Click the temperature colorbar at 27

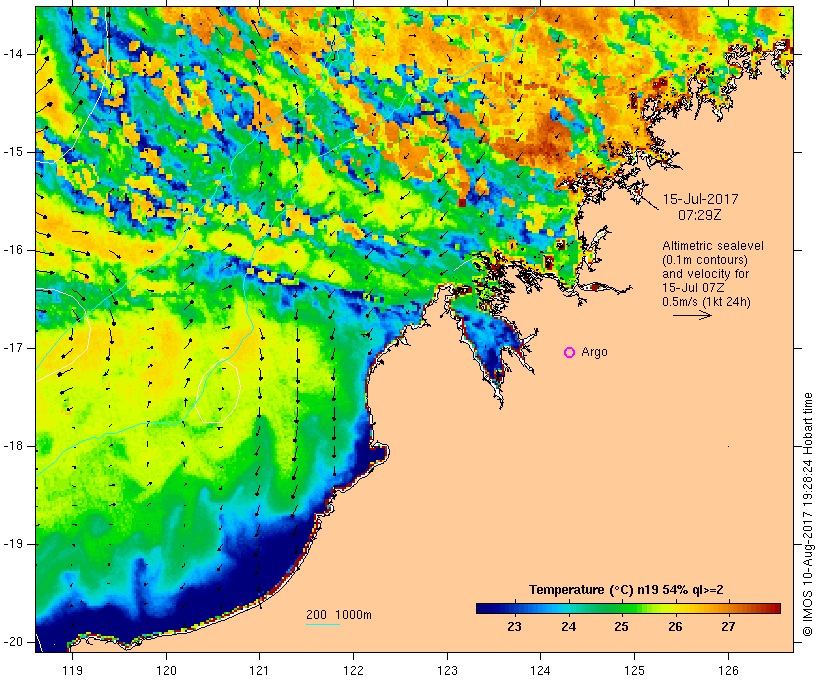728,608
